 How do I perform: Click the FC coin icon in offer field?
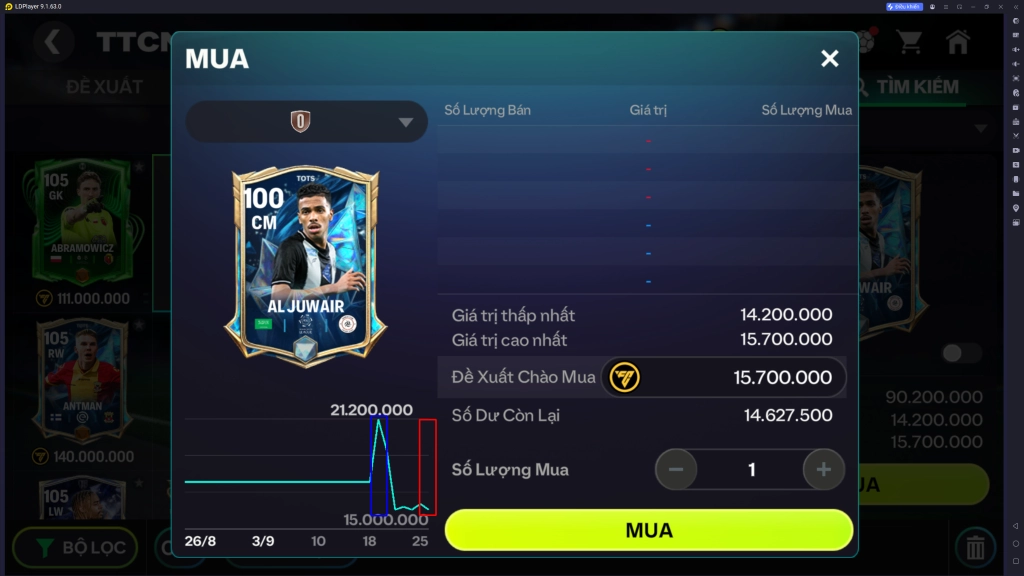(x=624, y=377)
